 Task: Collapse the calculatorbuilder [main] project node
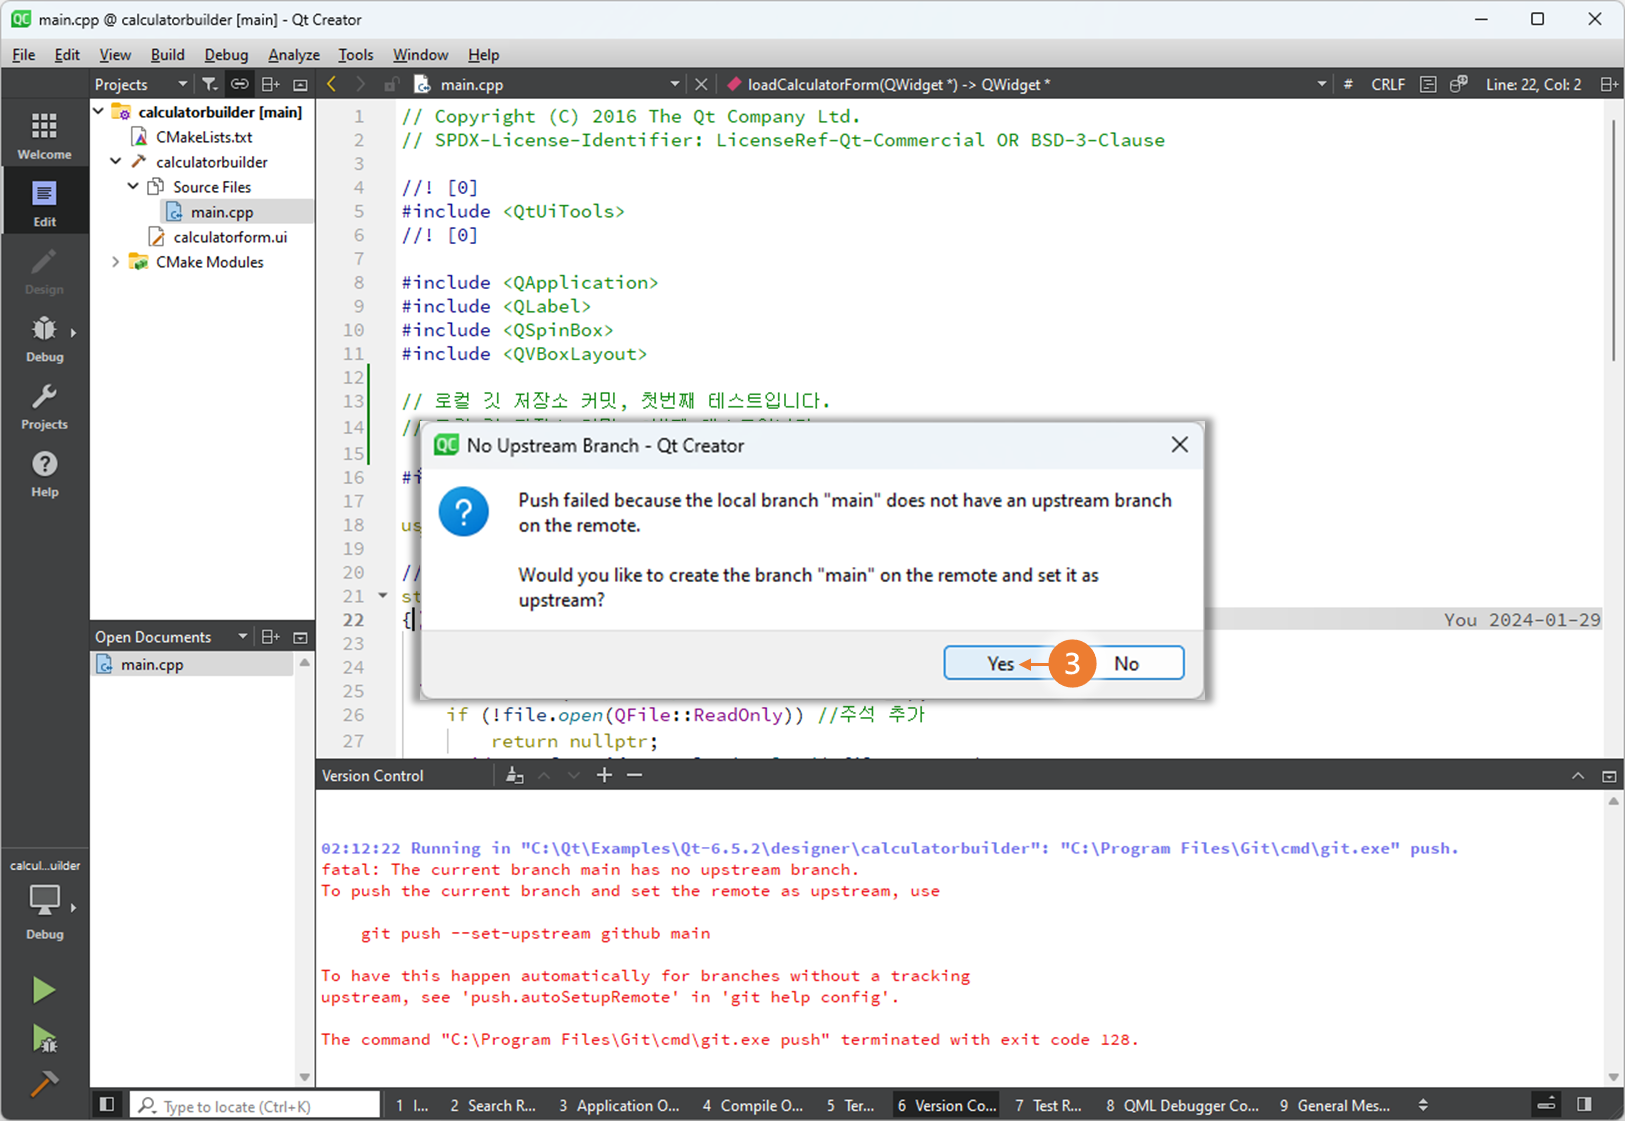click(x=99, y=111)
